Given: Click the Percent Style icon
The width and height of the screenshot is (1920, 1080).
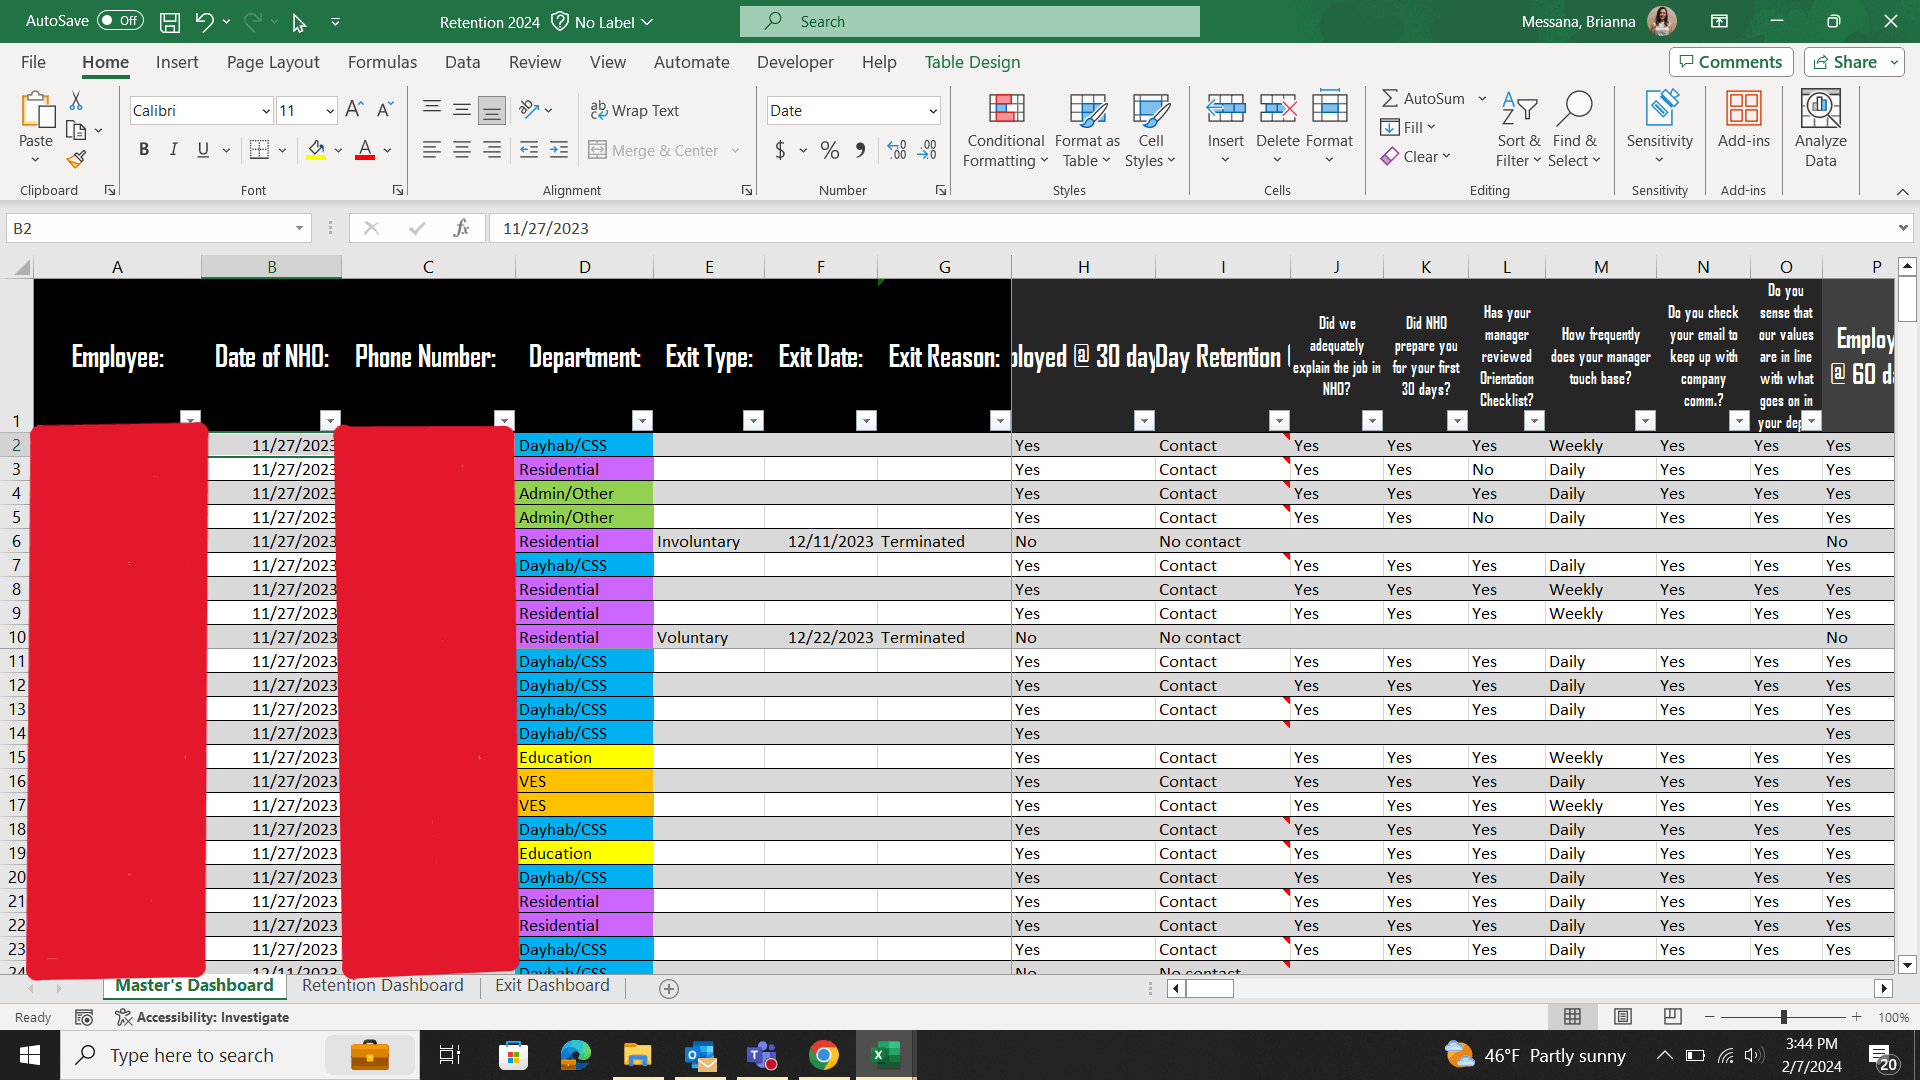Looking at the screenshot, I should [x=829, y=150].
